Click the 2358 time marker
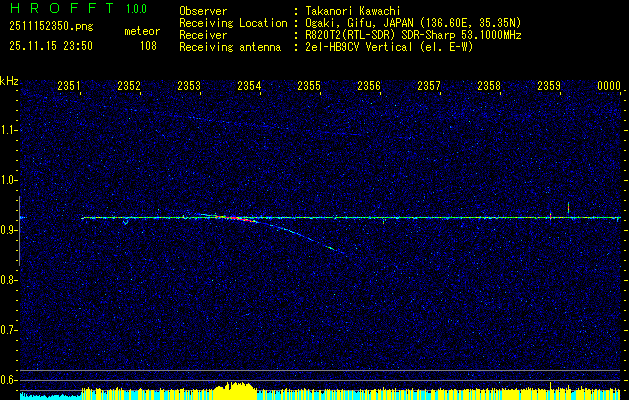Viewport: 629px width, 400px height. click(489, 86)
